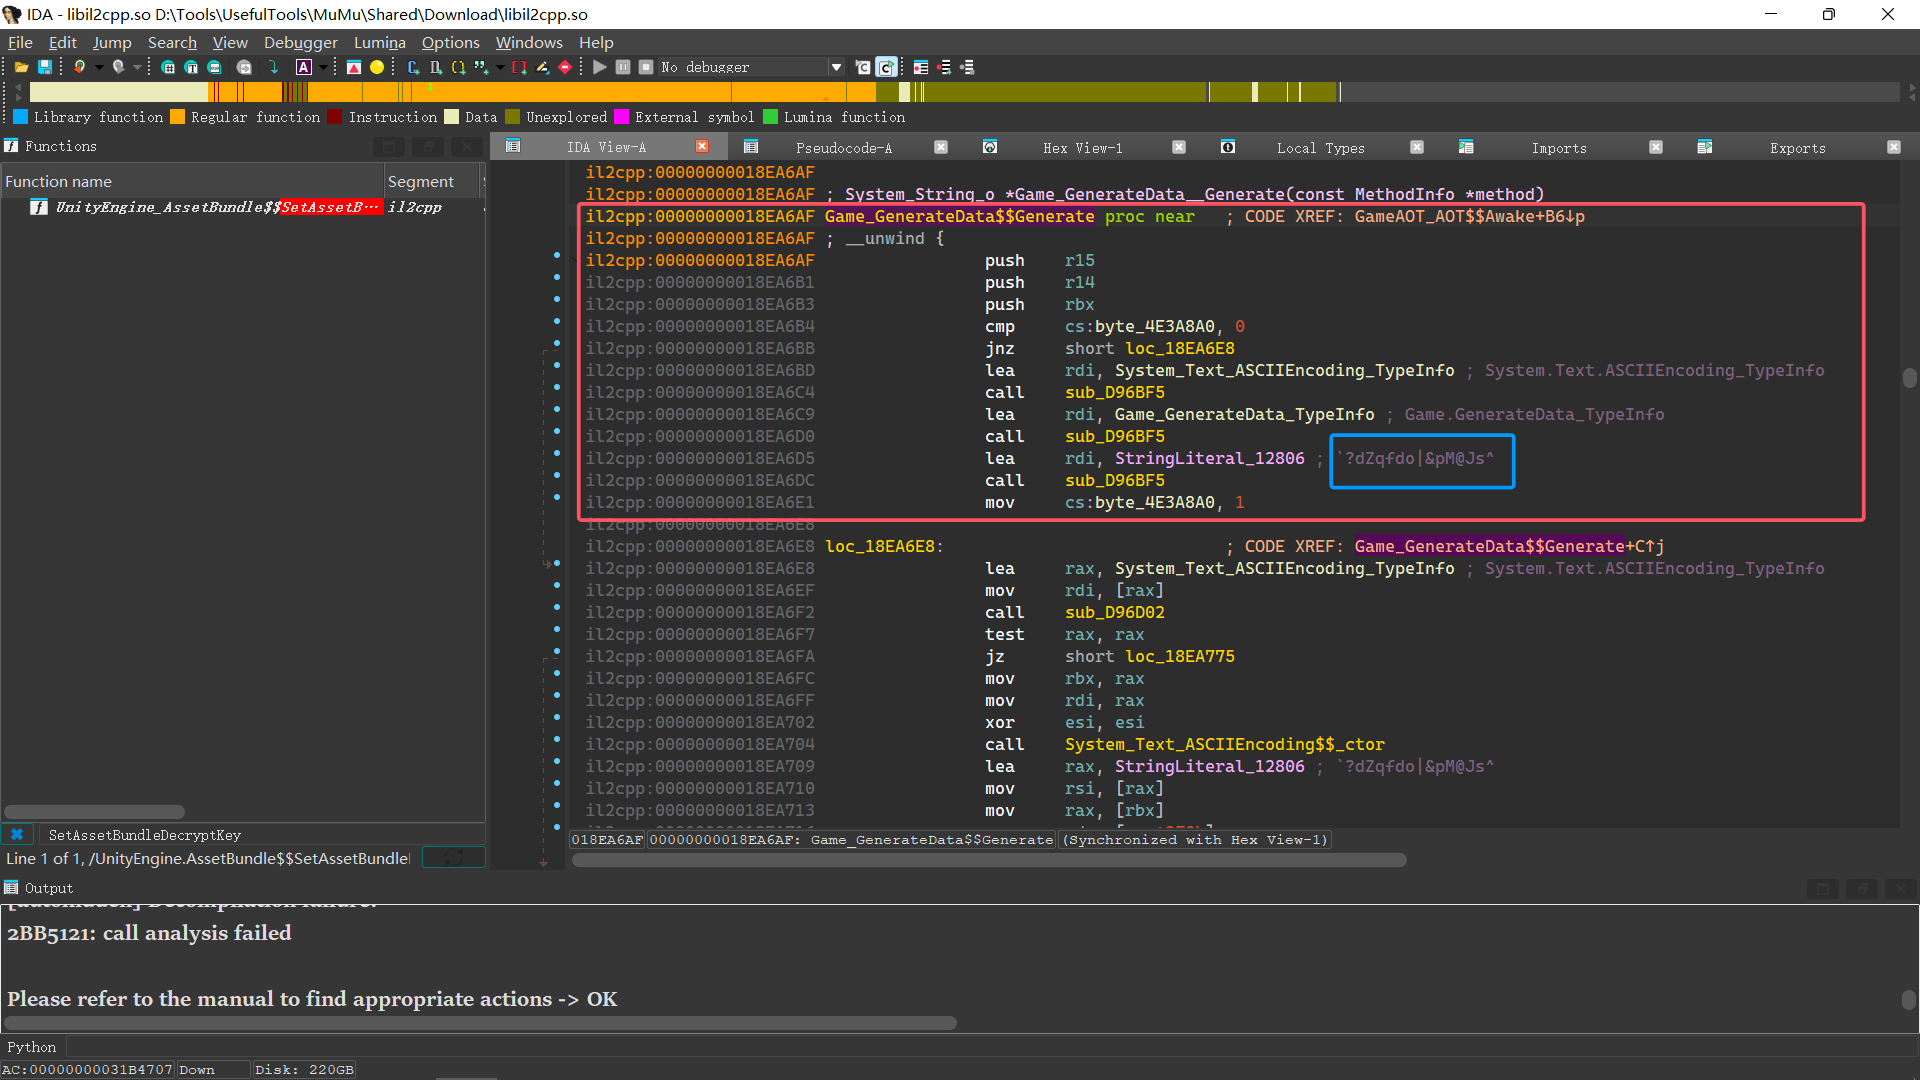Expand the dropdown next to text view icon
The height and width of the screenshot is (1080, 1920).
323,67
